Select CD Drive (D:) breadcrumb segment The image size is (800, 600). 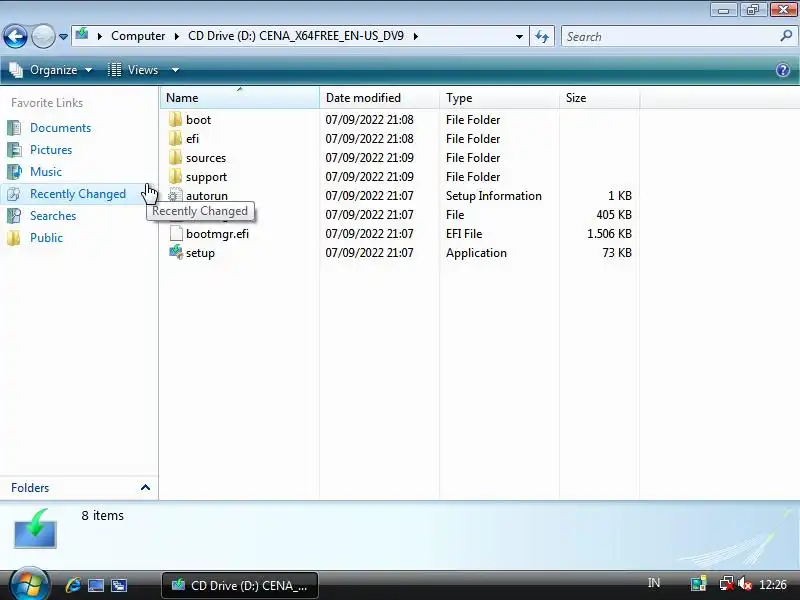296,36
